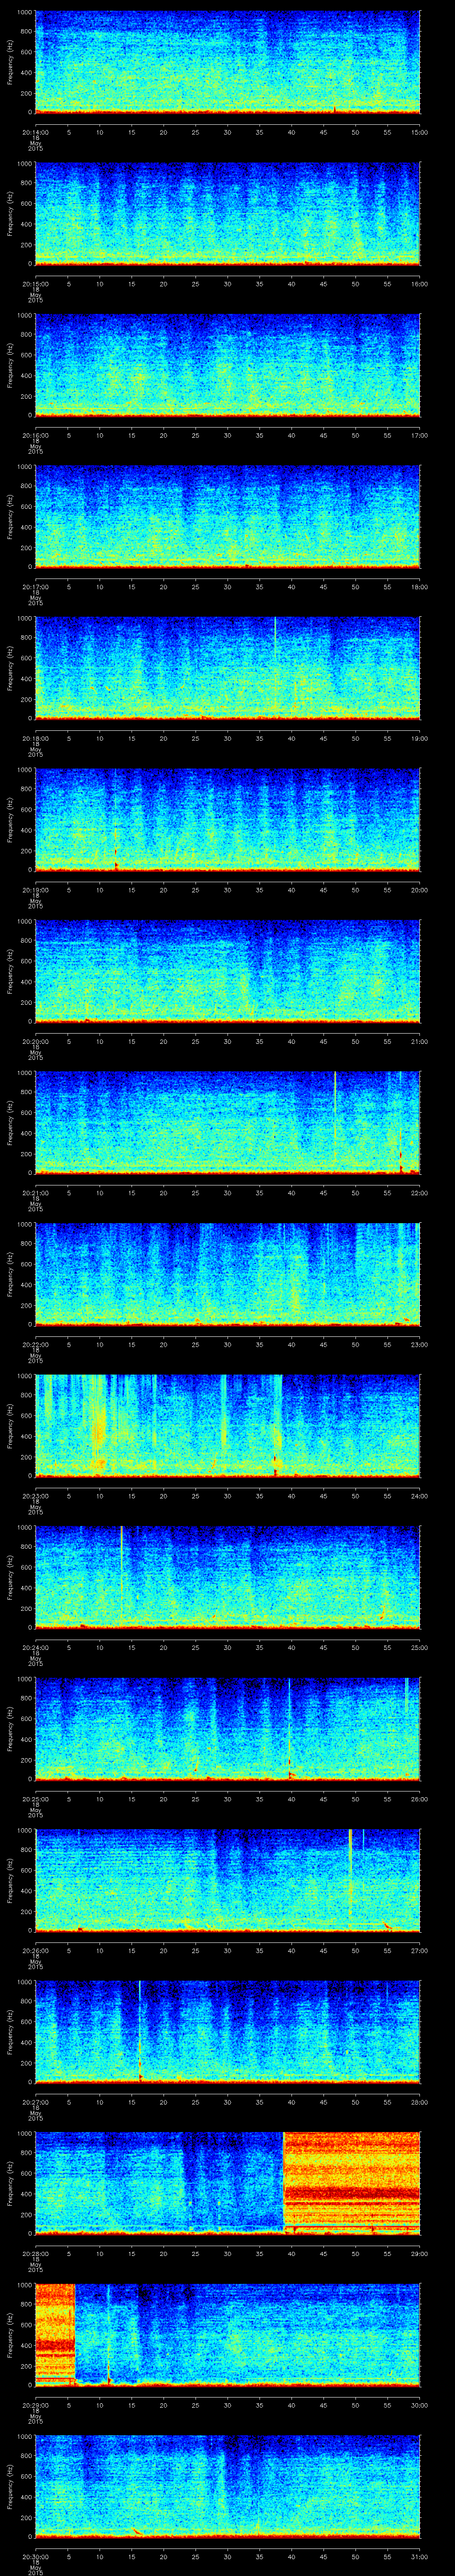Click the spectrogram plot beginning at 20:14:00
Viewport: 455px width, 2576px height.
(x=228, y=62)
